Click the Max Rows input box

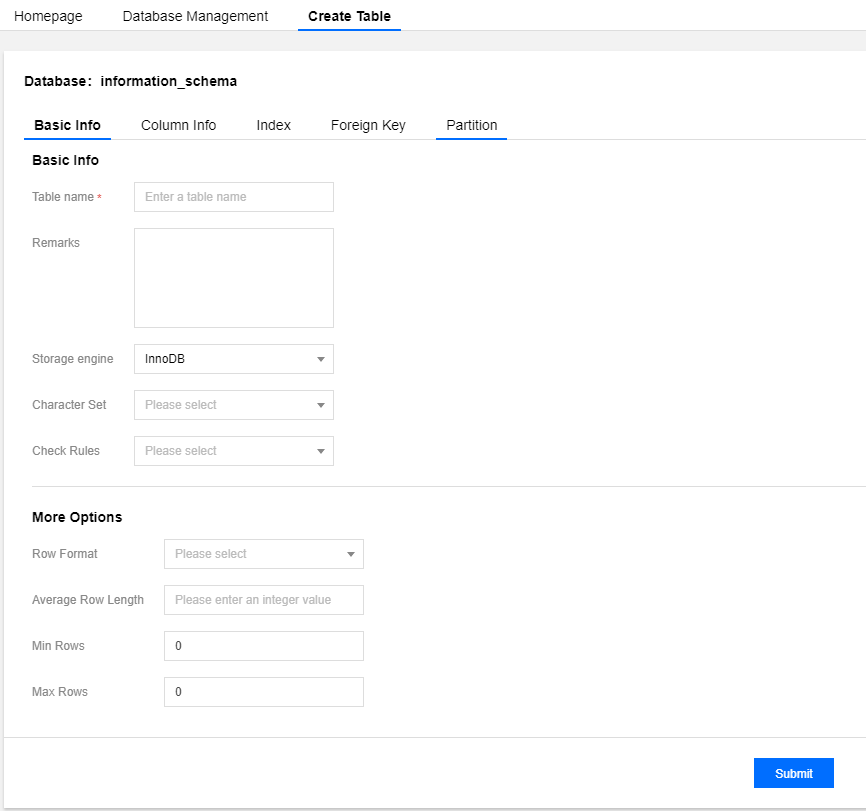[263, 692]
